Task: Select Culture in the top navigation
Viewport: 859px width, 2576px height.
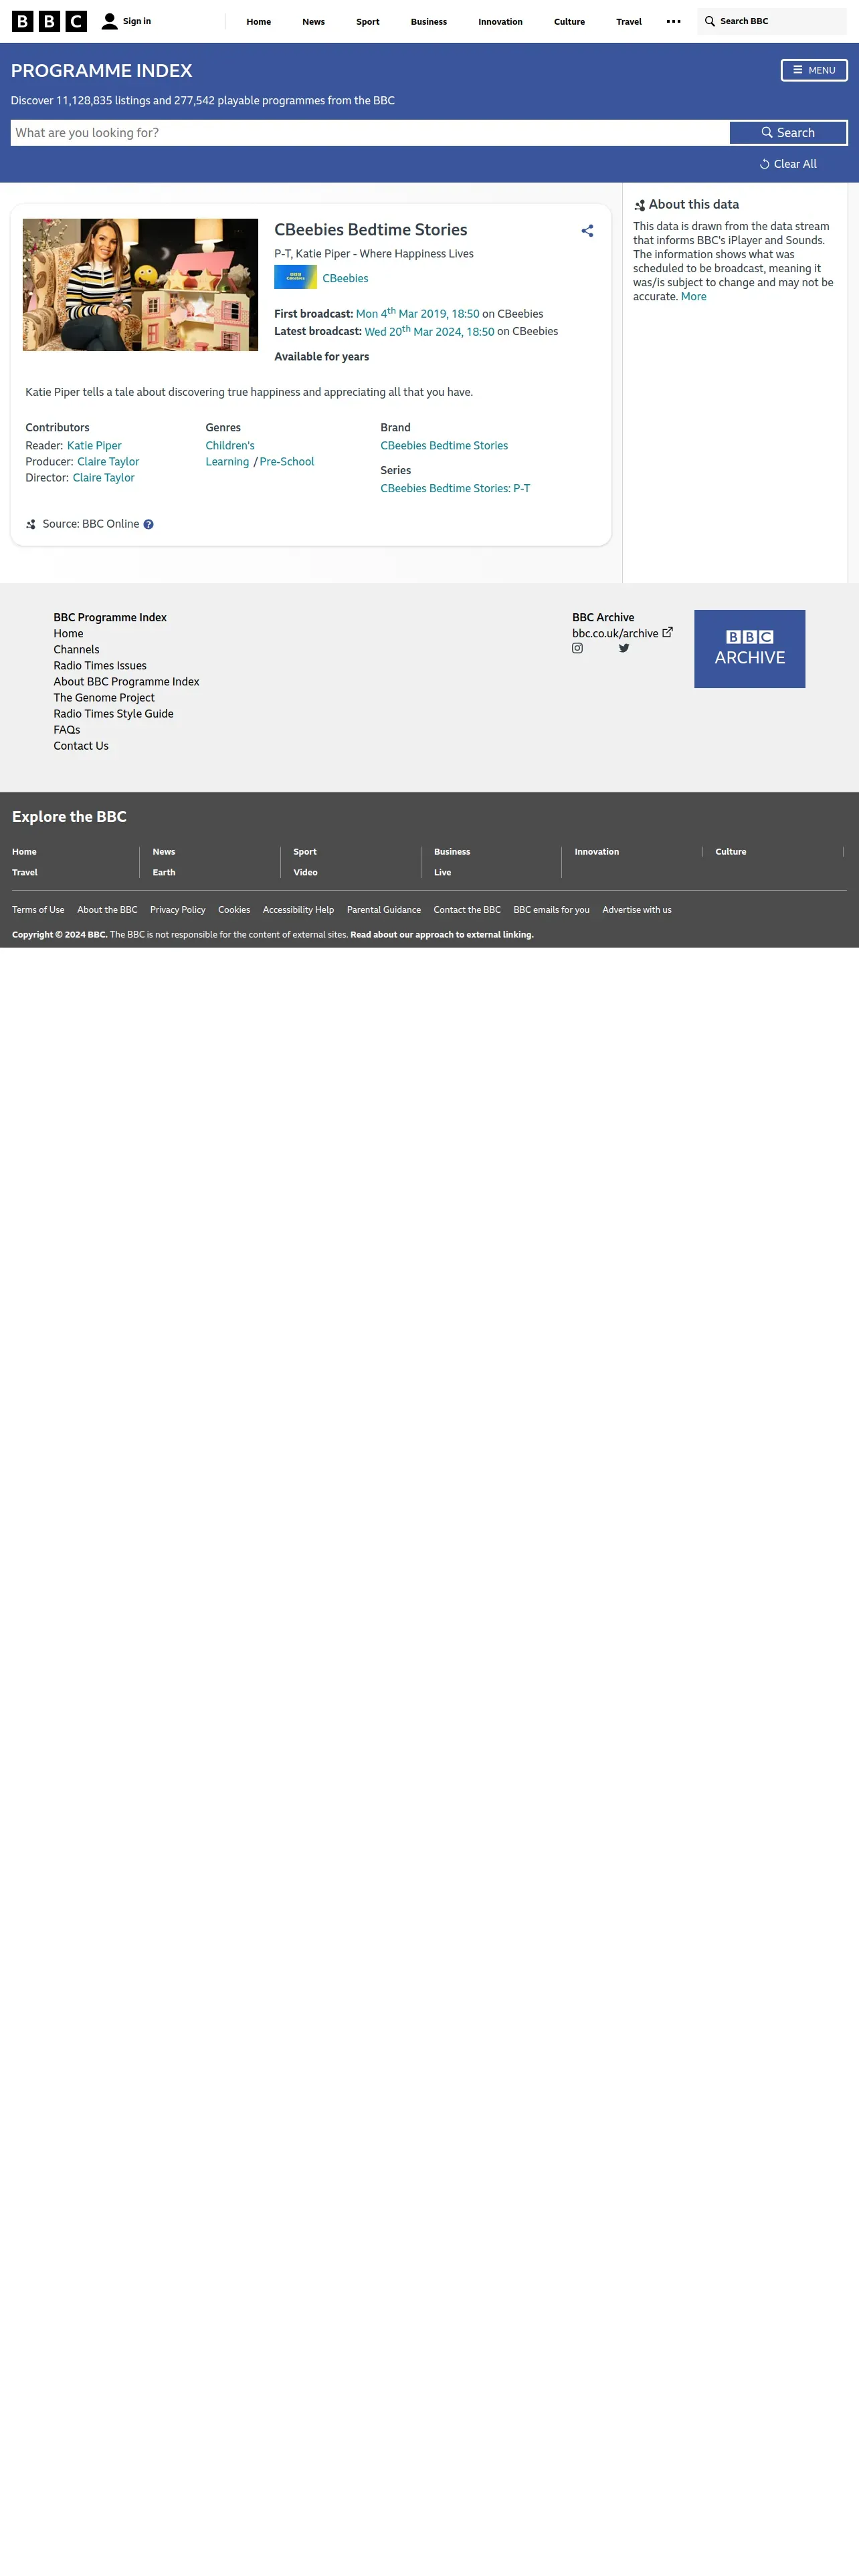Action: pos(570,21)
